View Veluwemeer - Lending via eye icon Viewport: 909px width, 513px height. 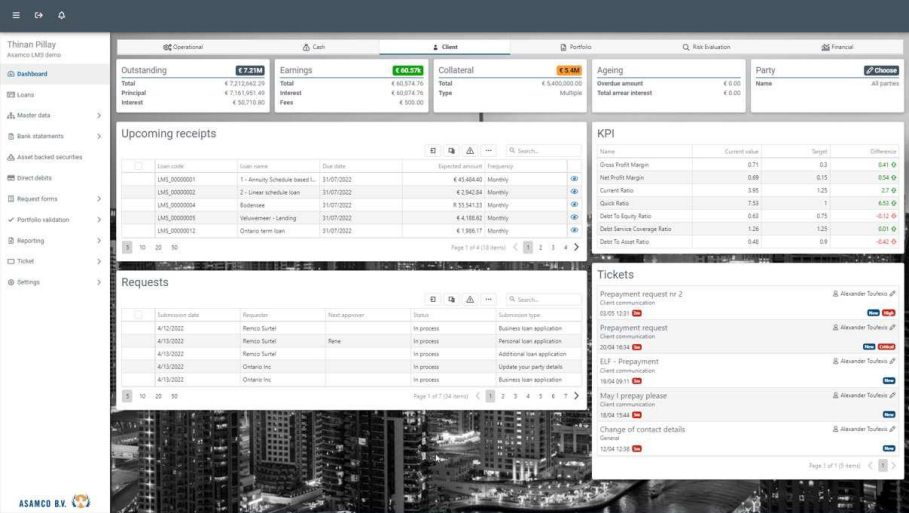coord(574,218)
